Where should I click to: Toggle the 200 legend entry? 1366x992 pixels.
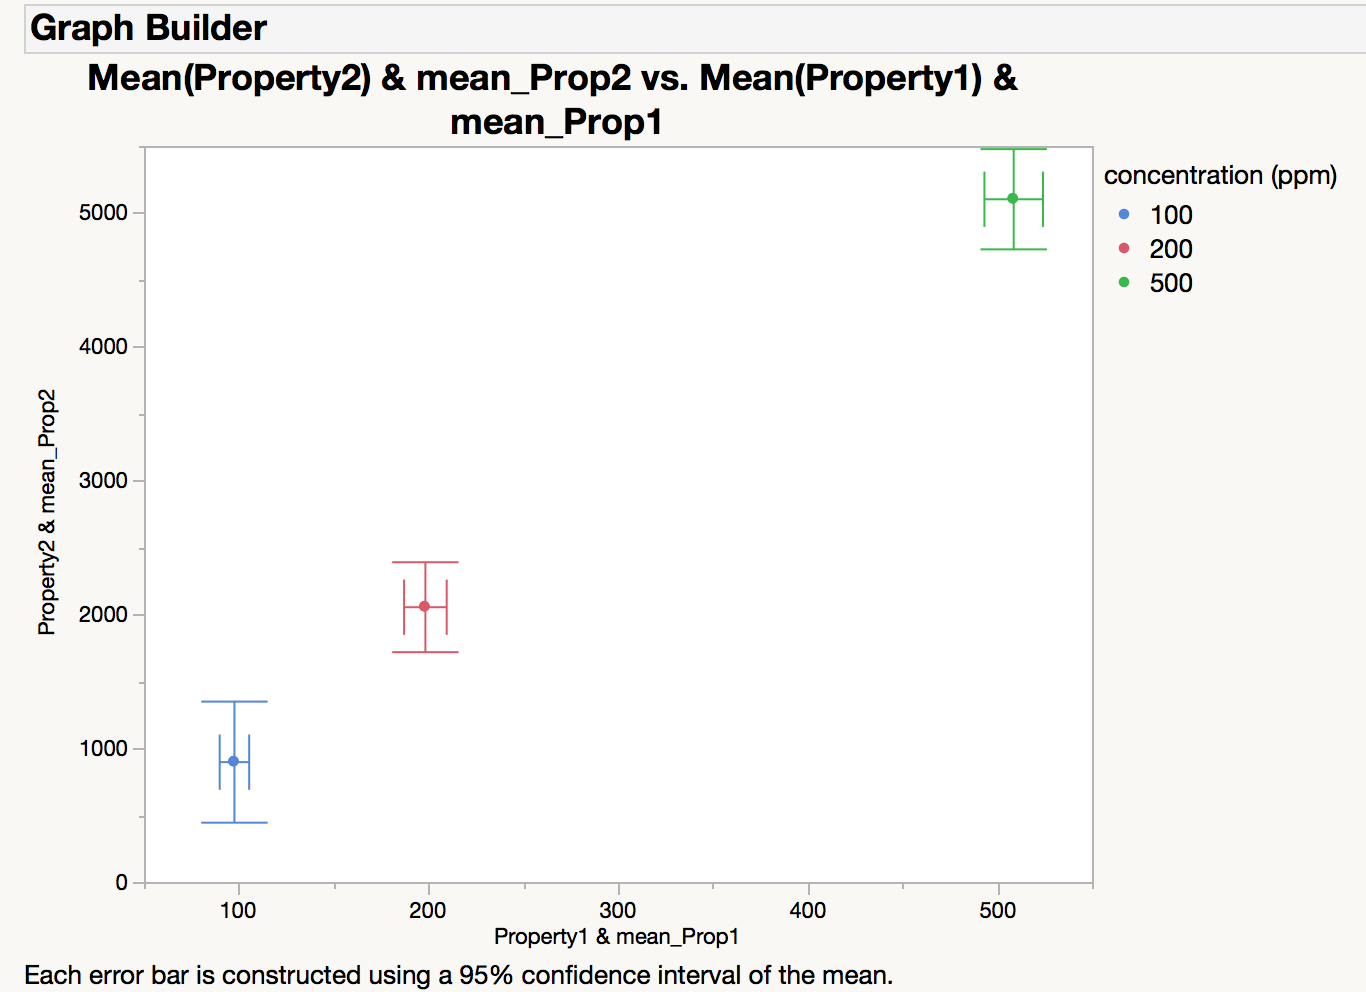click(x=1170, y=249)
